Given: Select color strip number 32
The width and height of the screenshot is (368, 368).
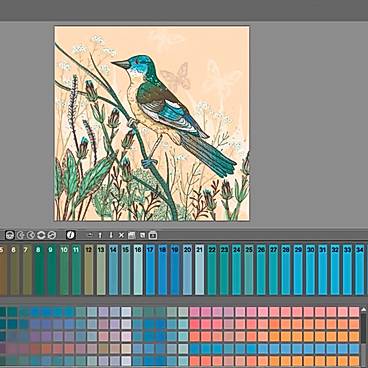Looking at the screenshot, I should click(x=335, y=269).
